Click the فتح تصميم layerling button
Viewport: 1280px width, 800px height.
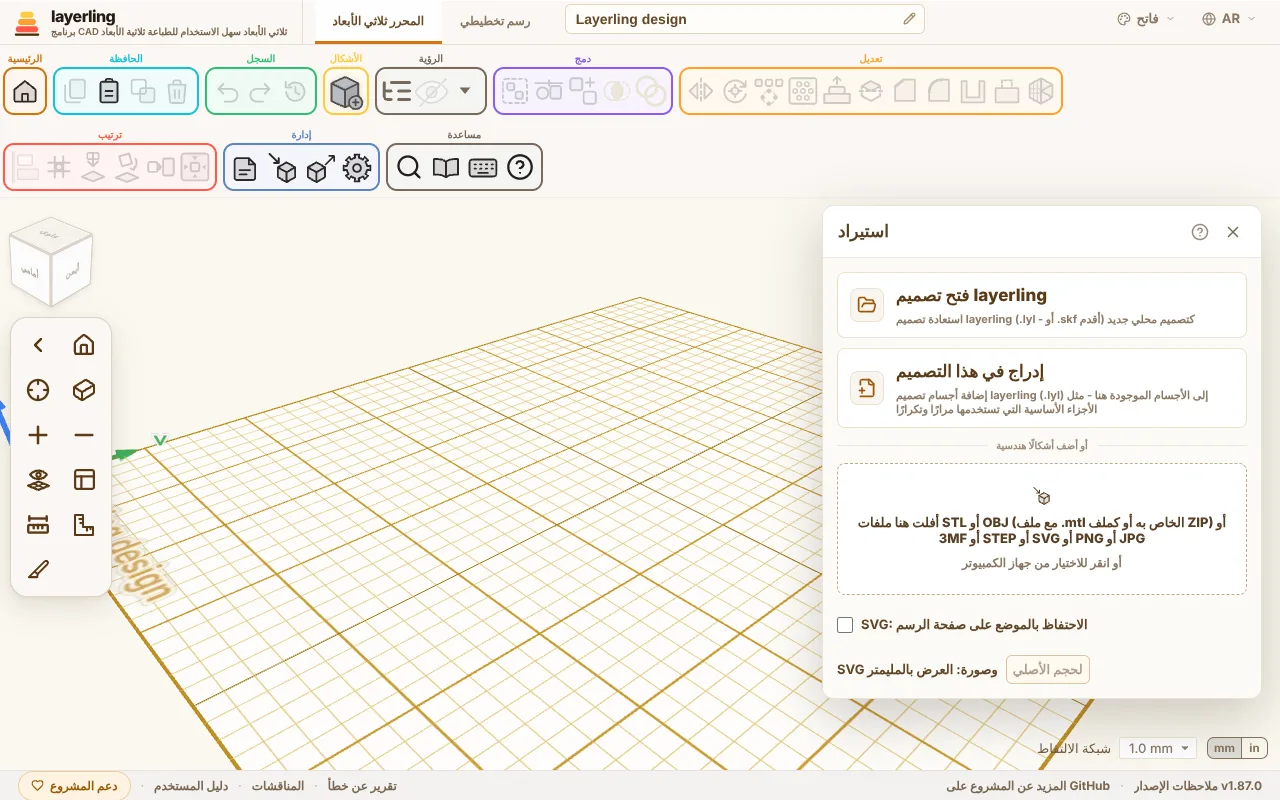(x=1042, y=305)
